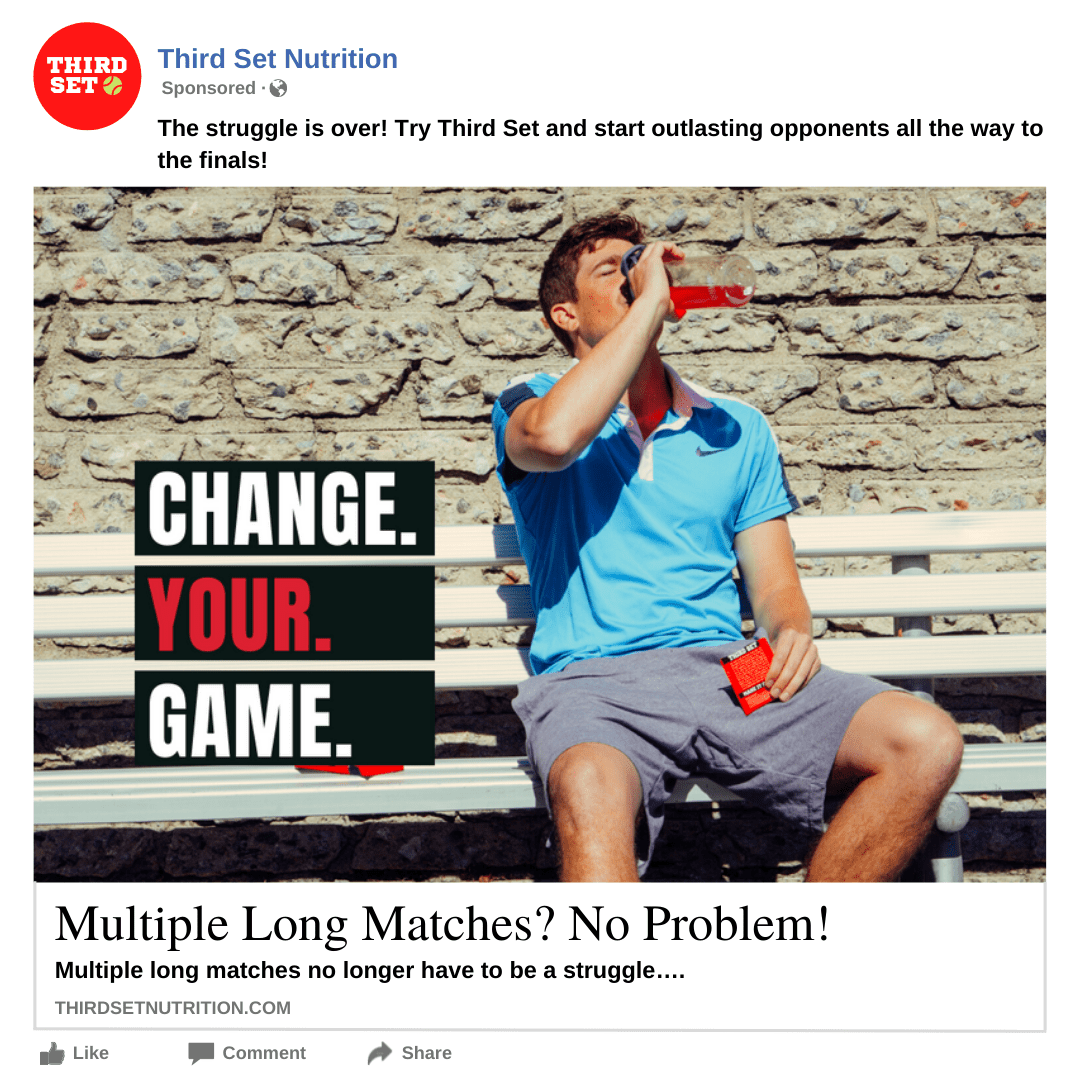The width and height of the screenshot is (1080, 1080).
Task: Click the CHANGE. text banner on image
Action: [284, 508]
